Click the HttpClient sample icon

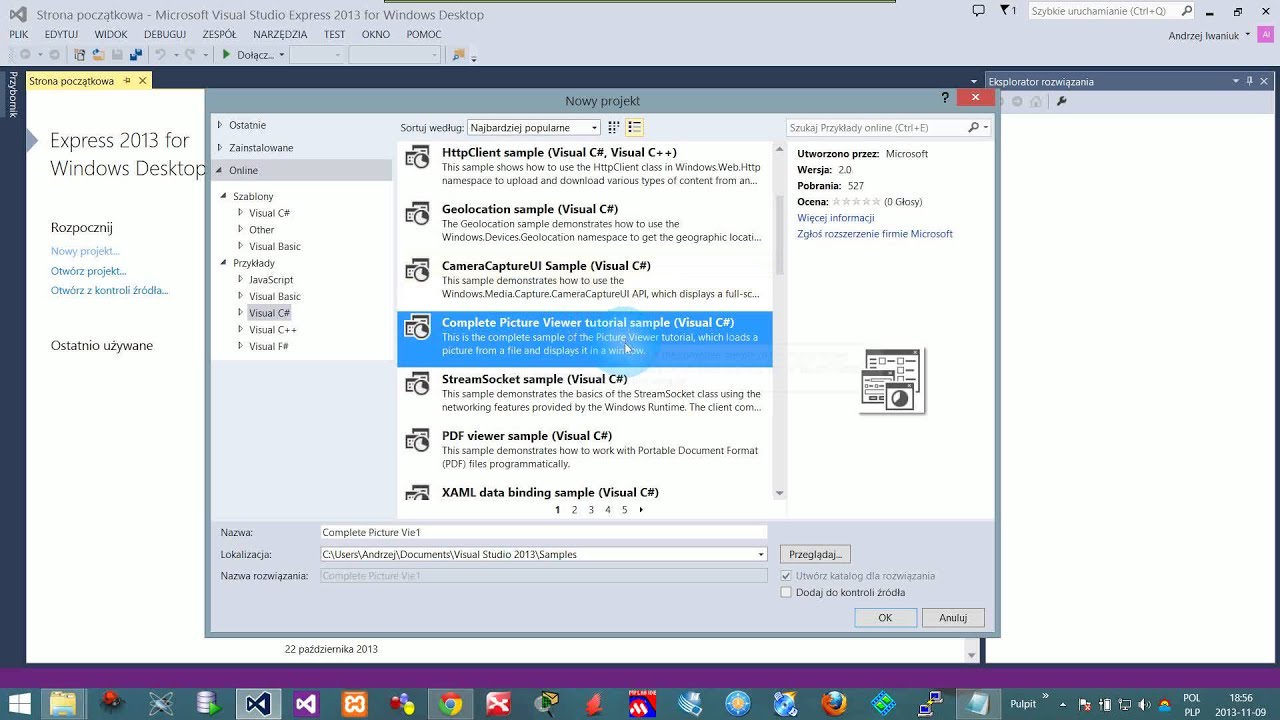(x=417, y=158)
